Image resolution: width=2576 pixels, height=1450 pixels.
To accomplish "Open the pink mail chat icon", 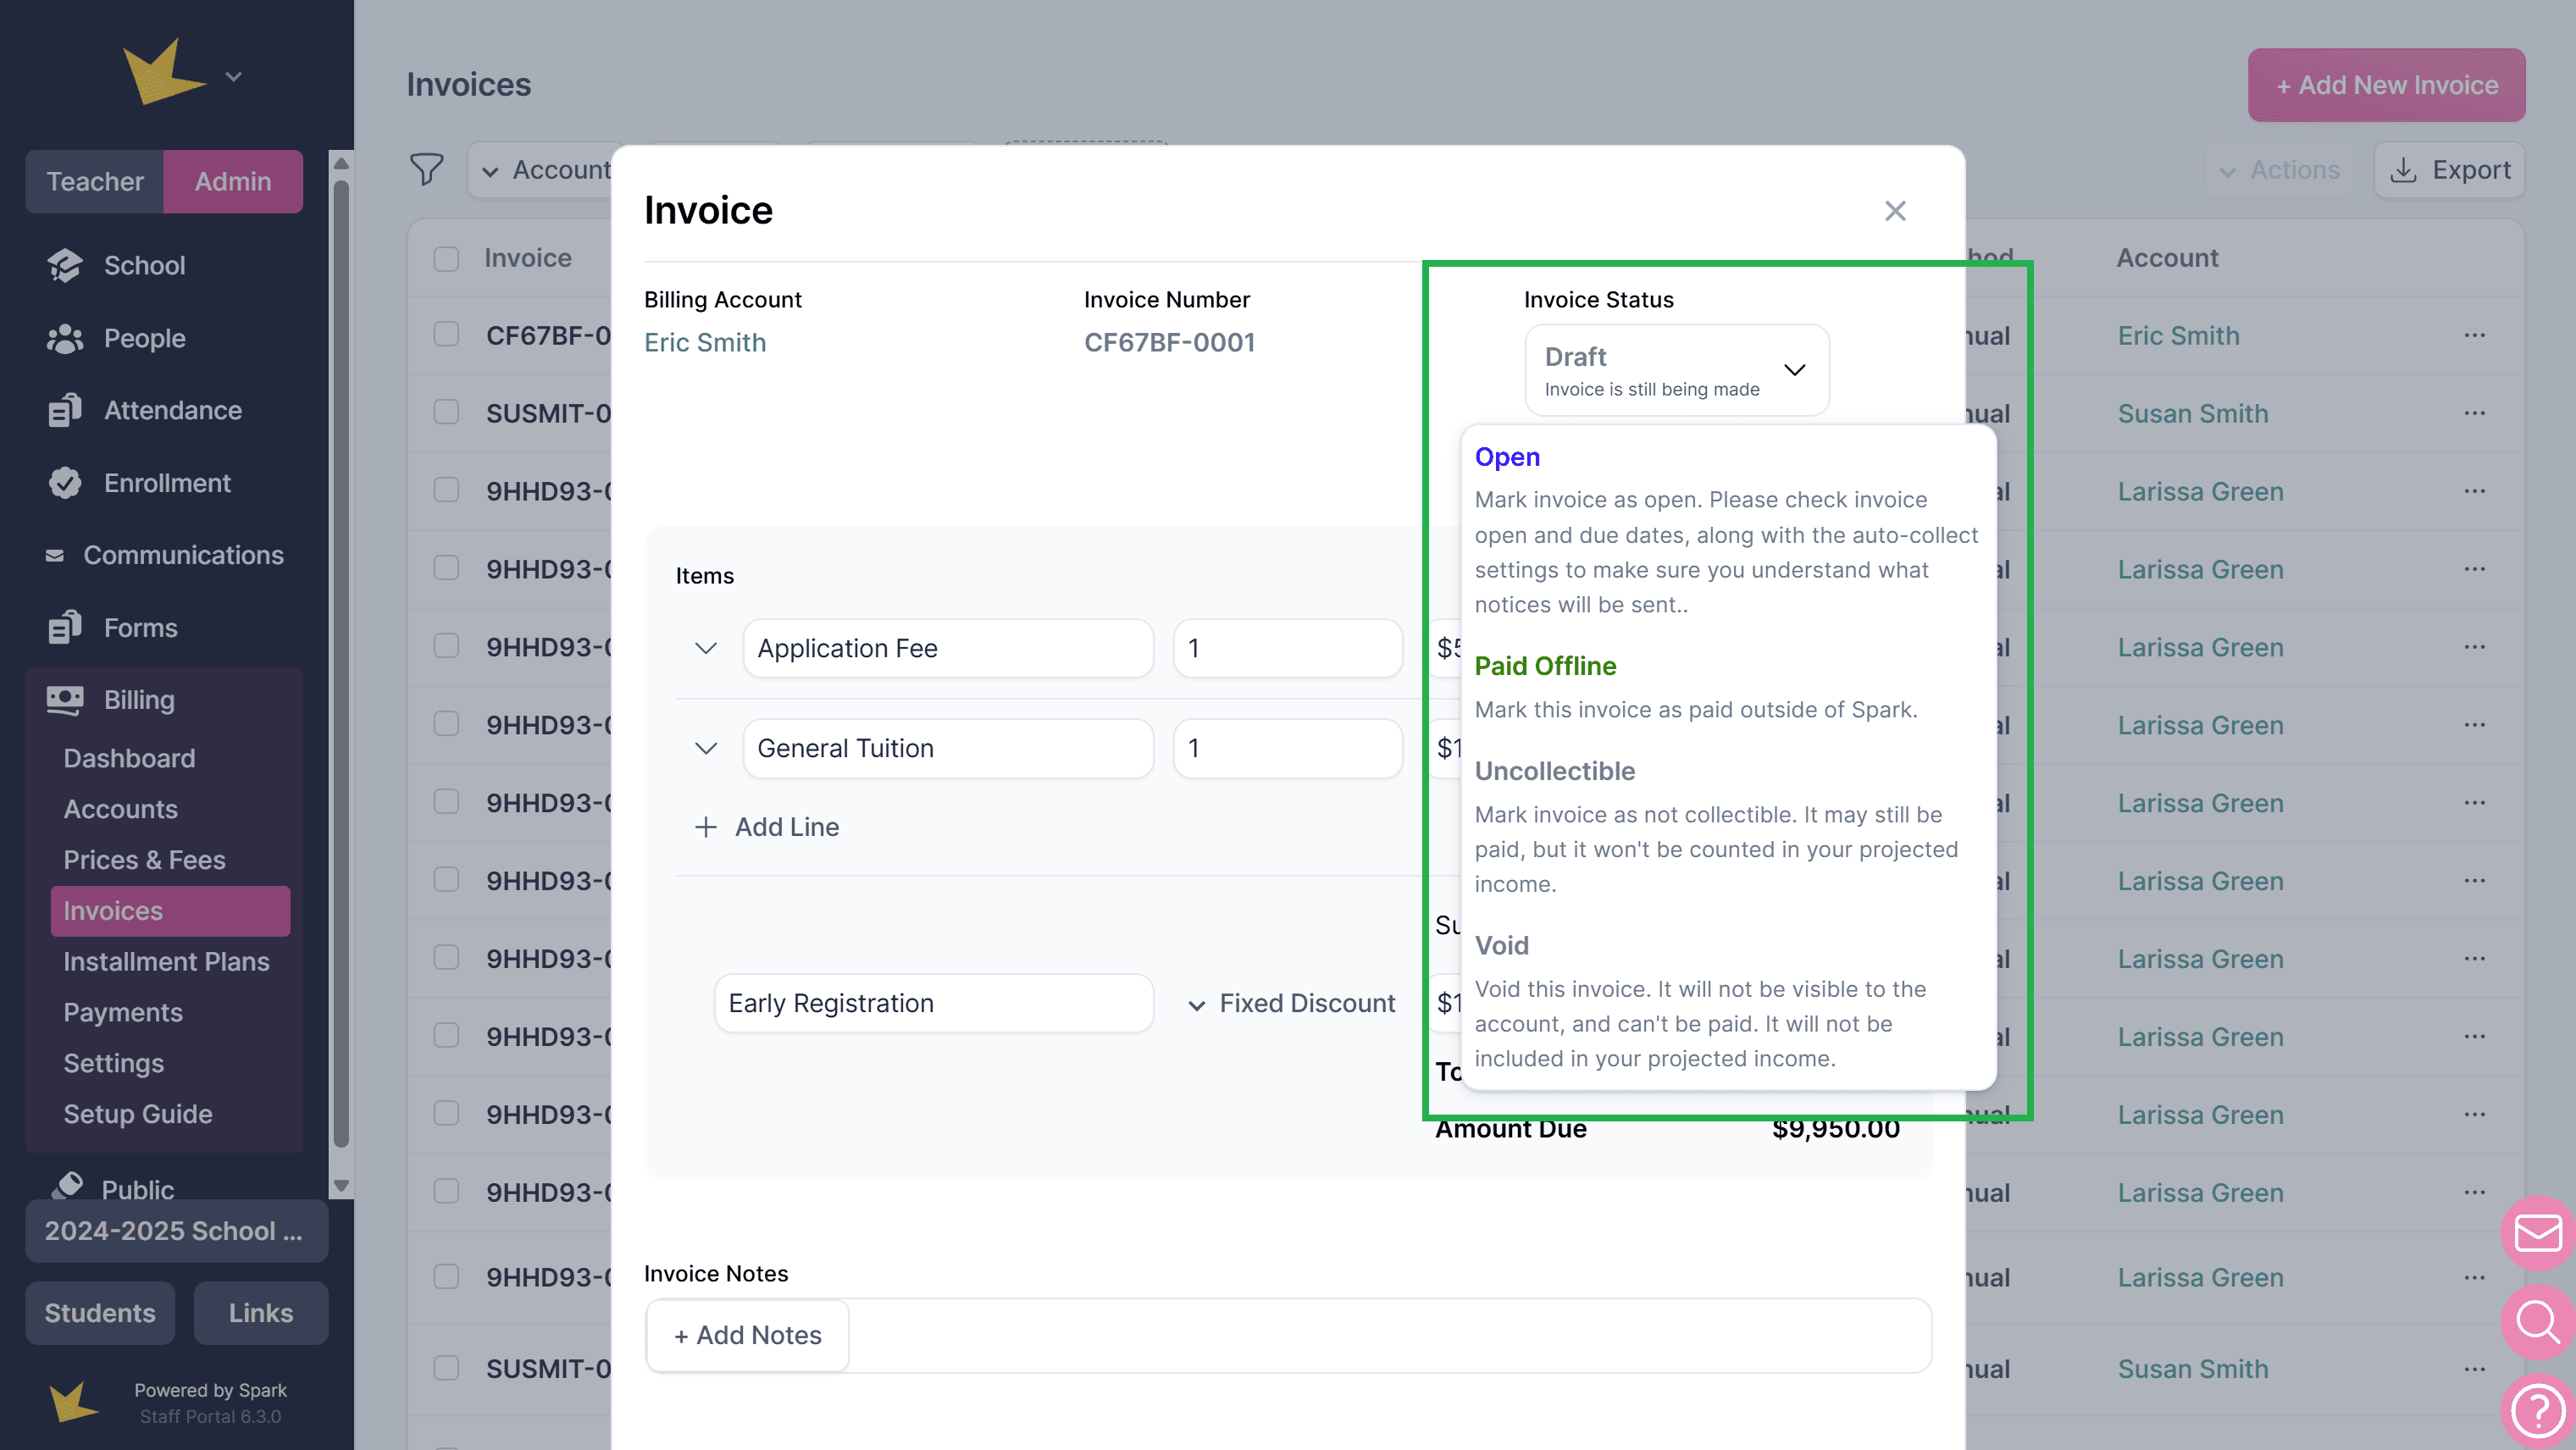I will point(2538,1232).
